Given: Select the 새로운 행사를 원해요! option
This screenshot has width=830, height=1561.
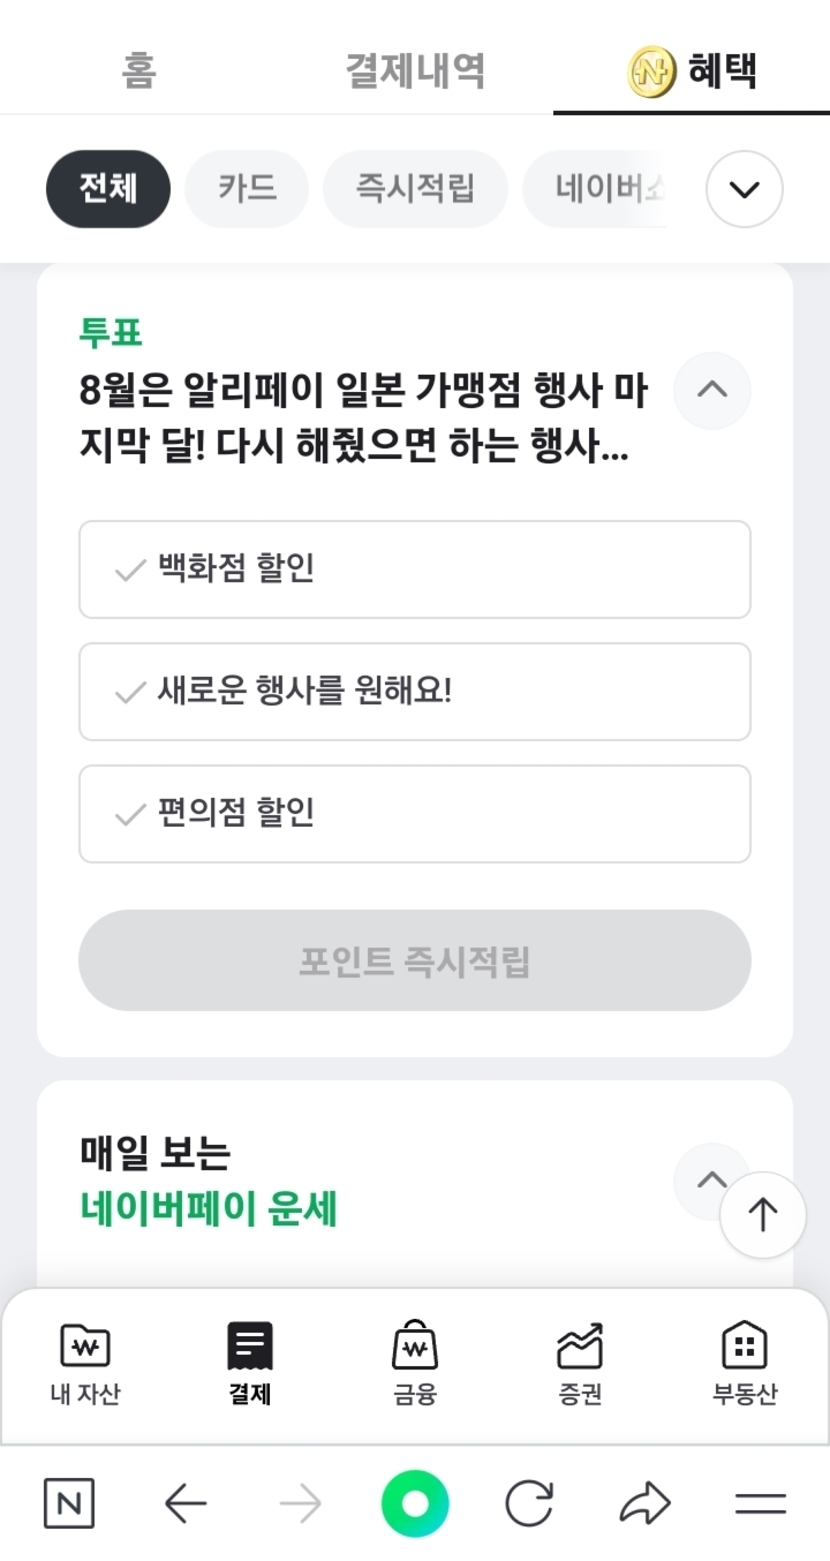Looking at the screenshot, I should pos(414,692).
